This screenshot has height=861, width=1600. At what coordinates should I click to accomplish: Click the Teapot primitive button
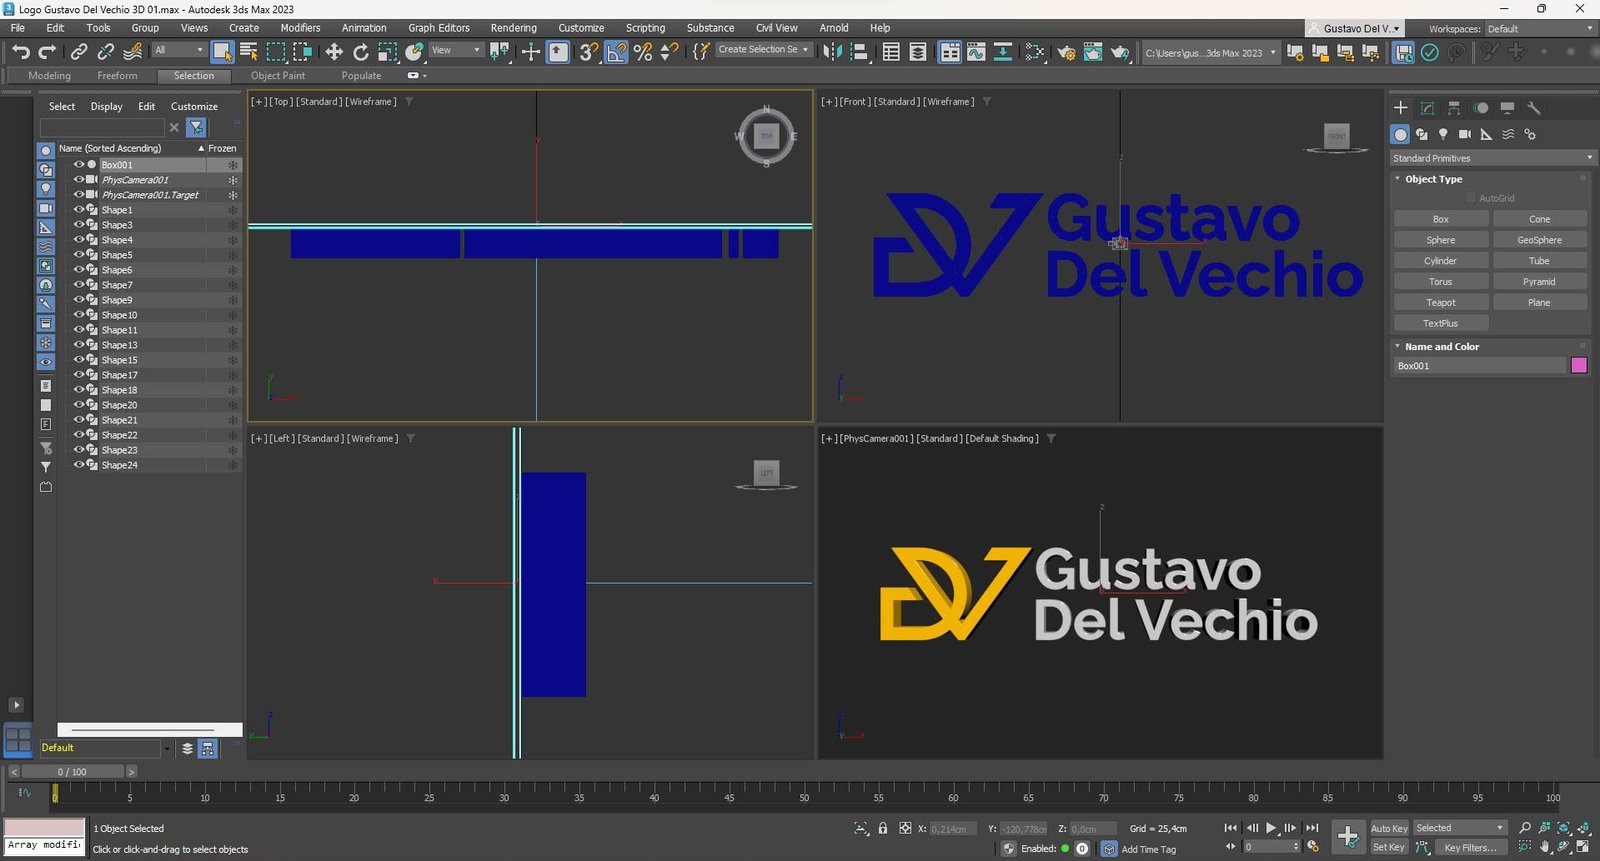pos(1440,303)
